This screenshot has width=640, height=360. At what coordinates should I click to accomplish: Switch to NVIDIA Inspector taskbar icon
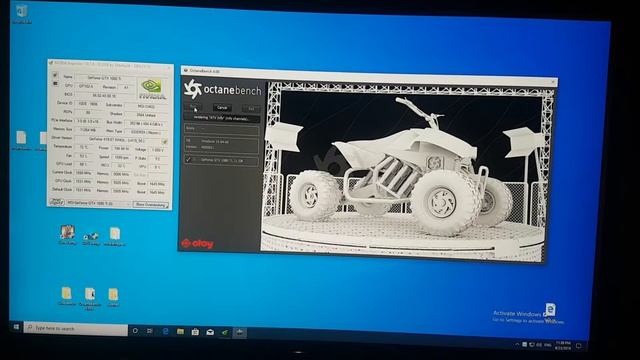[x=224, y=333]
